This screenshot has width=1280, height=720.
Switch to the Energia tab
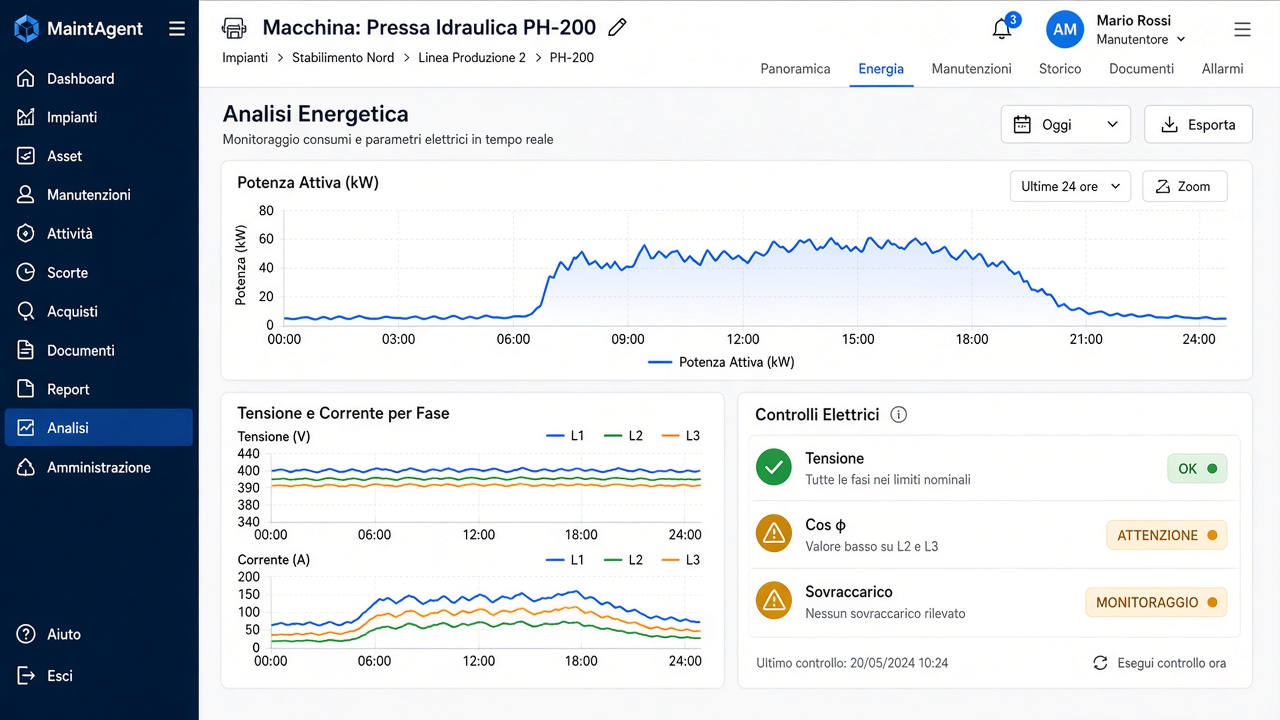coord(881,69)
